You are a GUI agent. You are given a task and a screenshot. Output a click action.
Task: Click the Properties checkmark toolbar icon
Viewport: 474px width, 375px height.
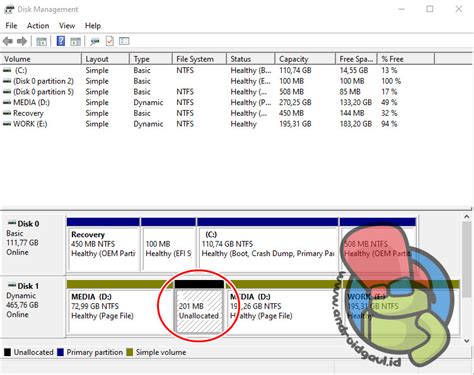pos(110,41)
